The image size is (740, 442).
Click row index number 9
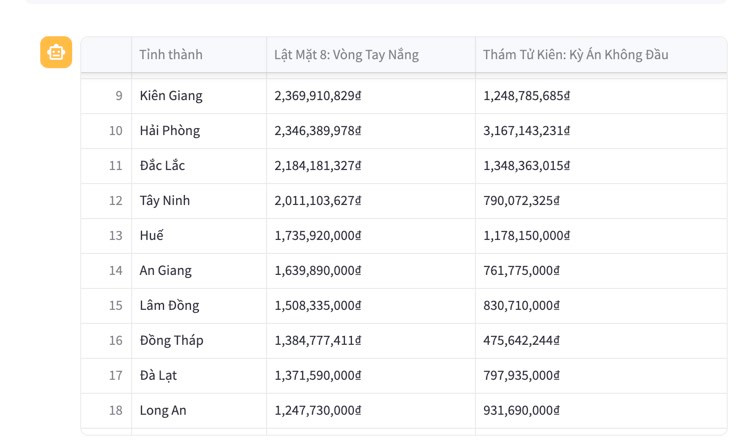click(119, 96)
